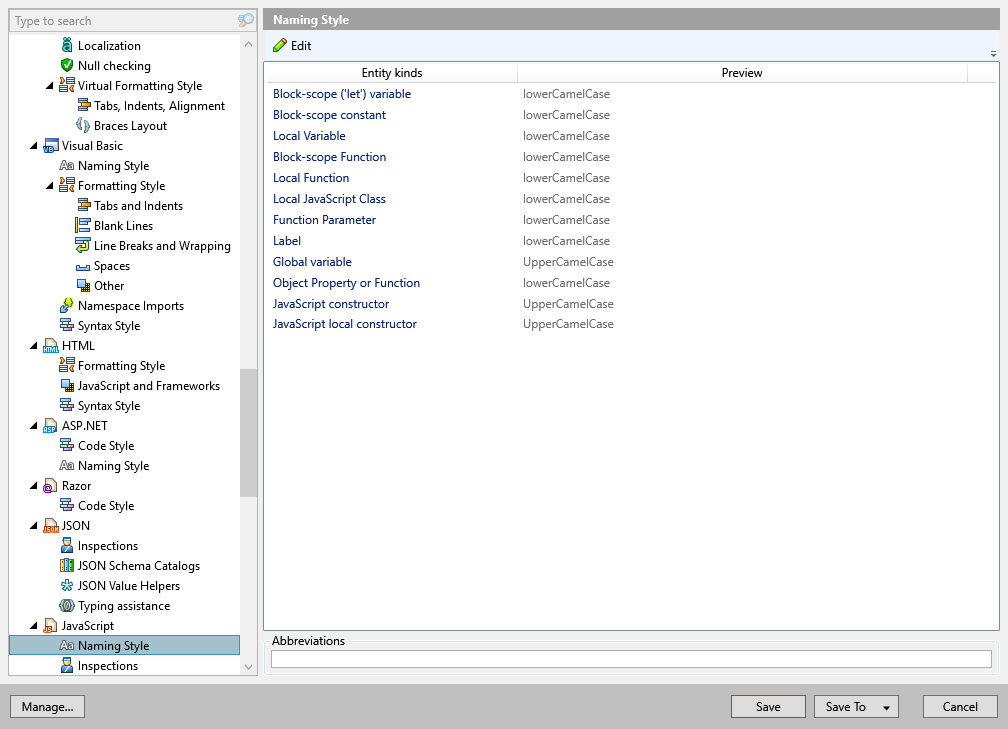Click the Line Breaks and Wrapping icon
The width and height of the screenshot is (1008, 729).
coord(83,246)
